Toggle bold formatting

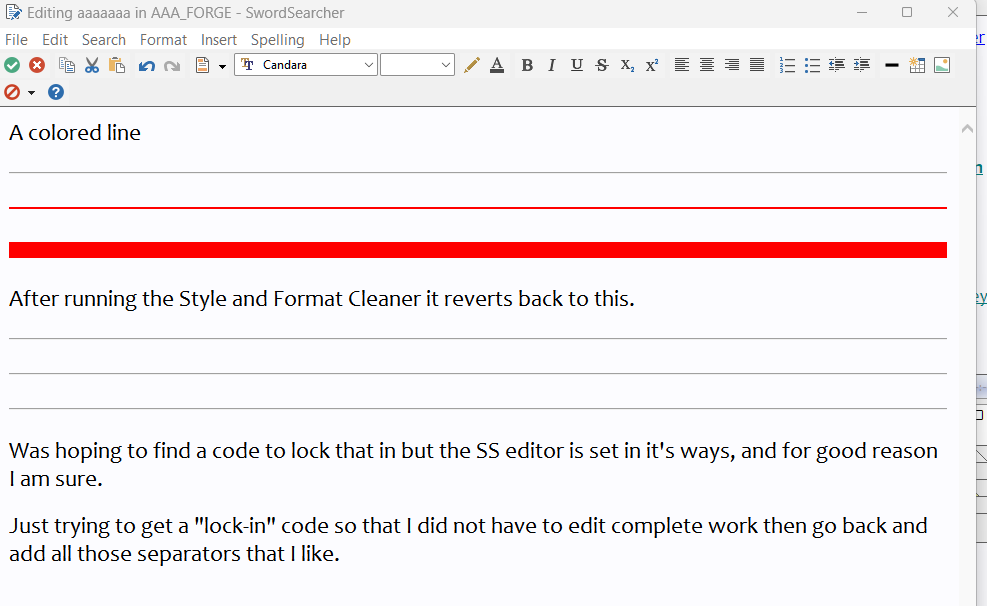(527, 65)
